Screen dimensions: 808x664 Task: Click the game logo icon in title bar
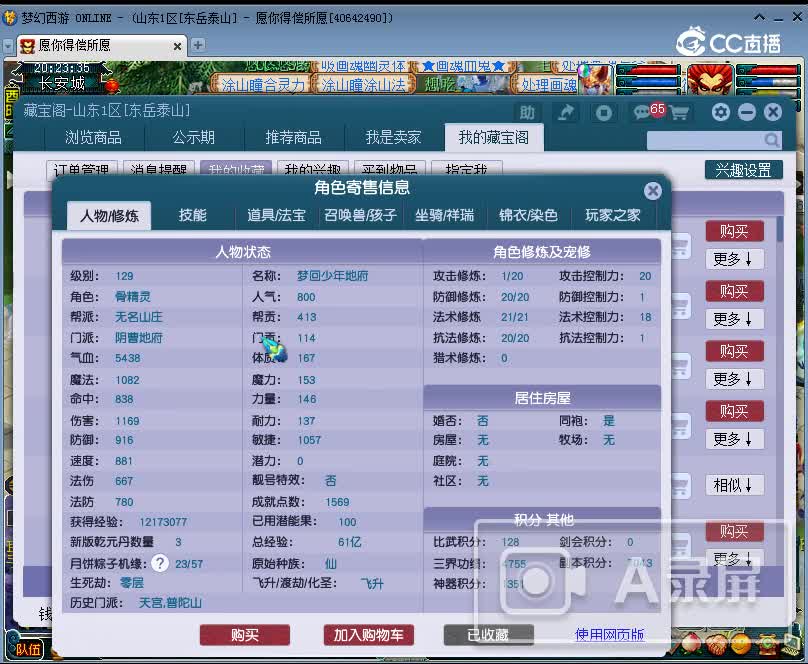point(10,18)
